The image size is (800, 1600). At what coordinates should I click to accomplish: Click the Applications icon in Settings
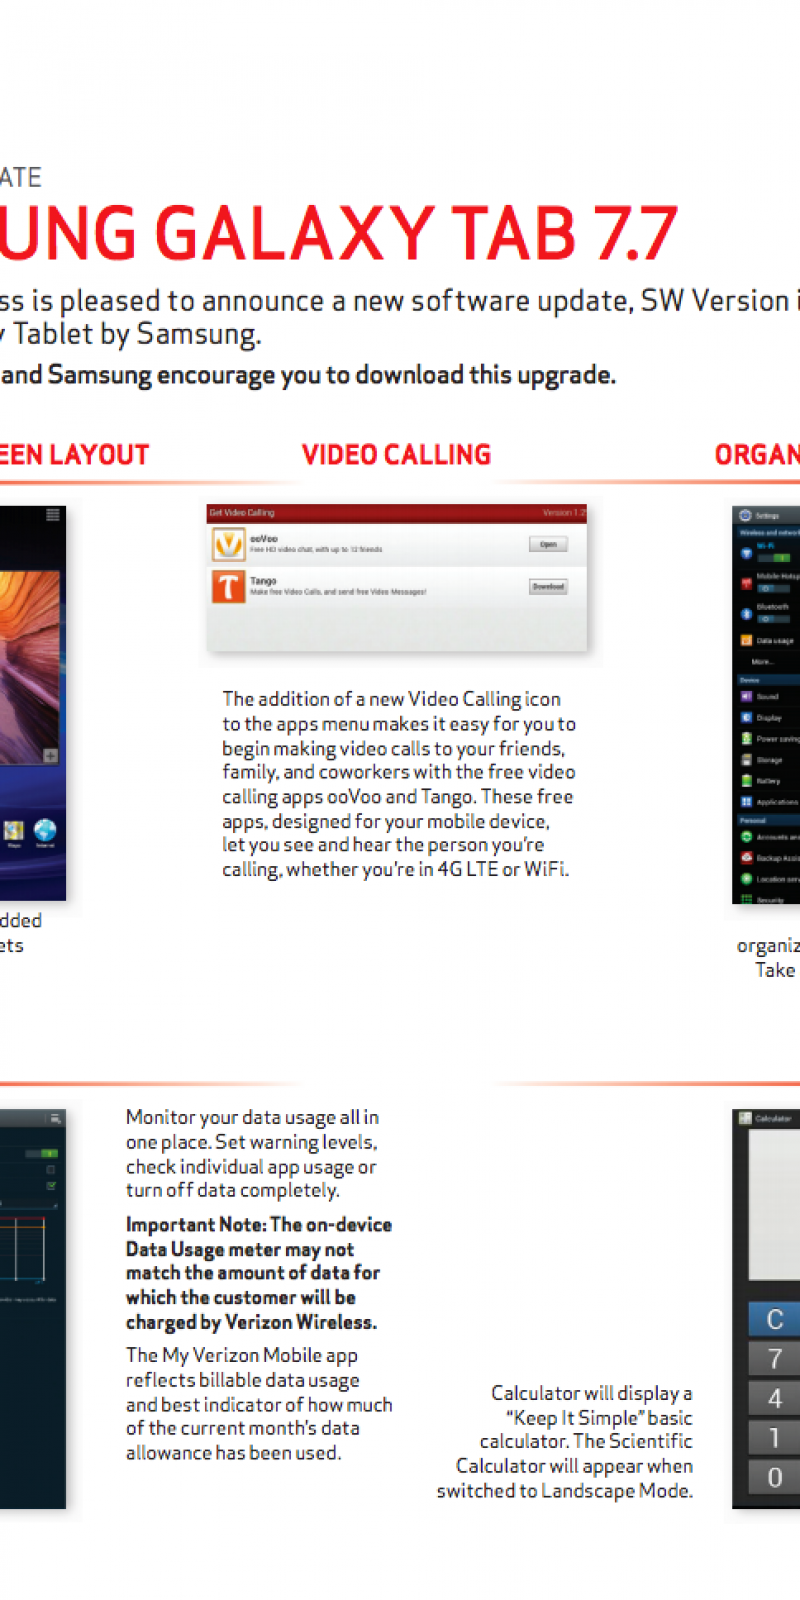pyautogui.click(x=746, y=802)
